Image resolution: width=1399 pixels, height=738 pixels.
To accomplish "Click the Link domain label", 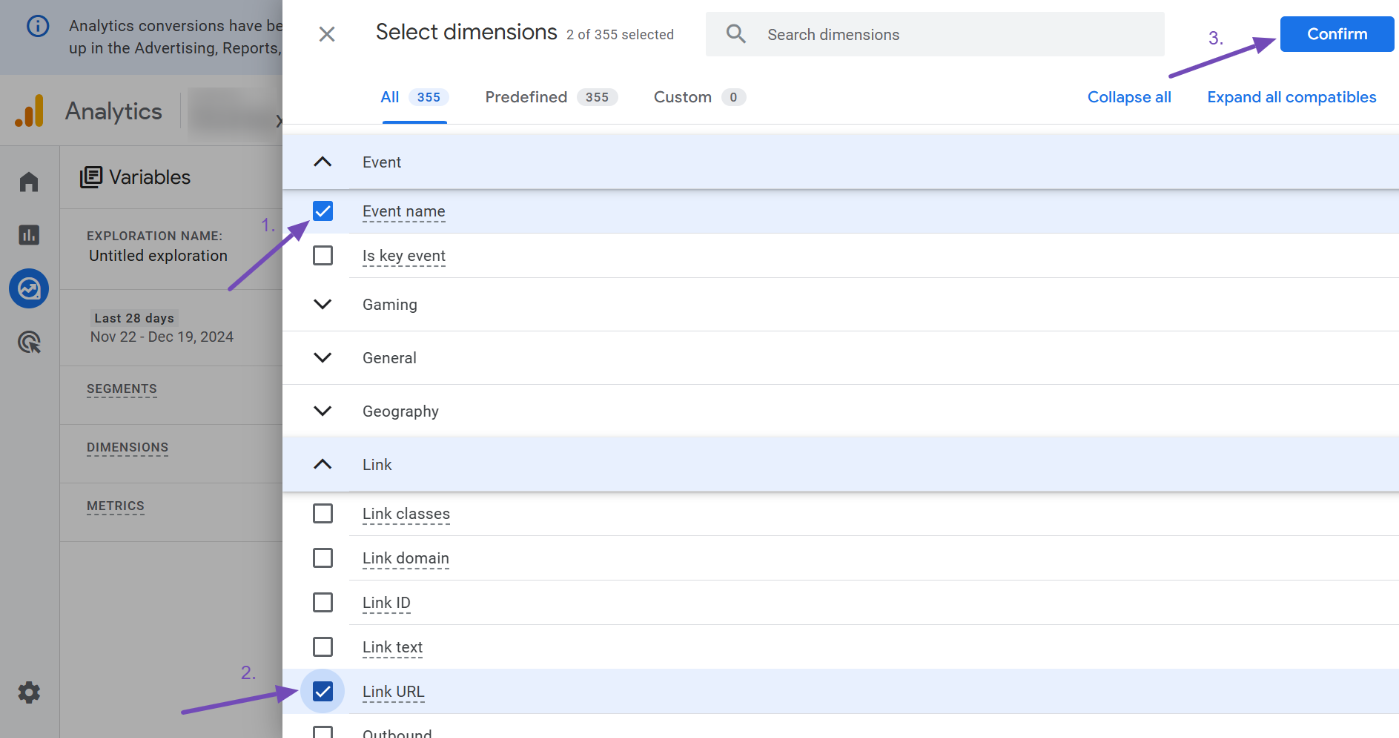I will pos(405,558).
